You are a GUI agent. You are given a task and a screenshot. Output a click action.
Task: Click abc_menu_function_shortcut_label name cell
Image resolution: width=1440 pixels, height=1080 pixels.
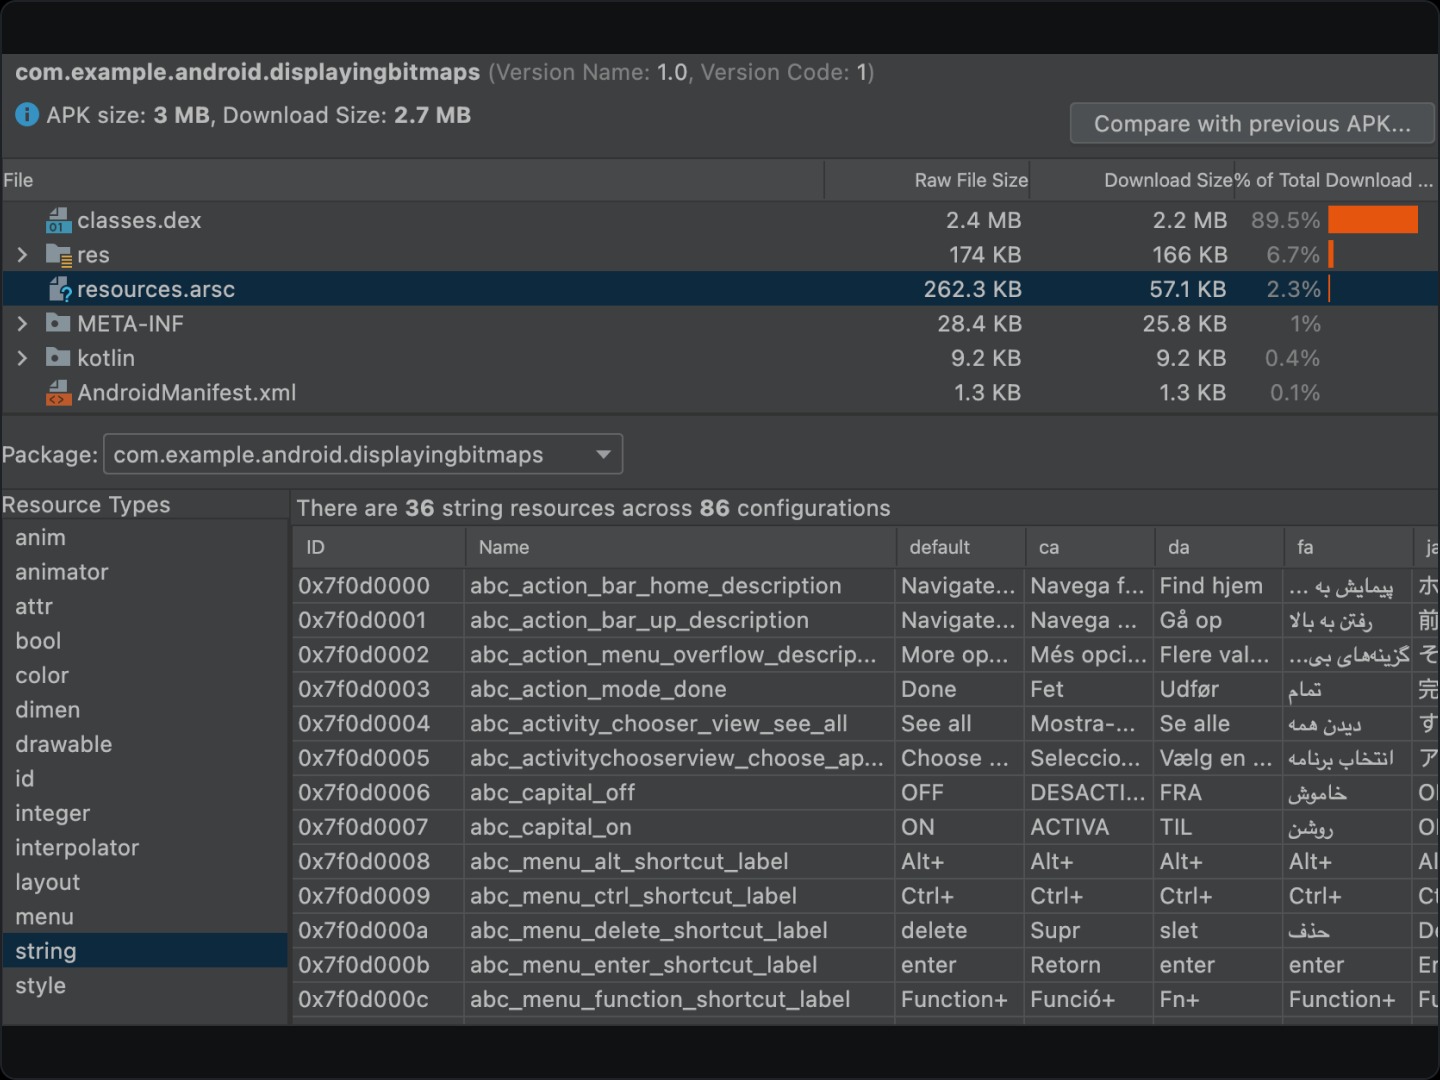(x=681, y=999)
